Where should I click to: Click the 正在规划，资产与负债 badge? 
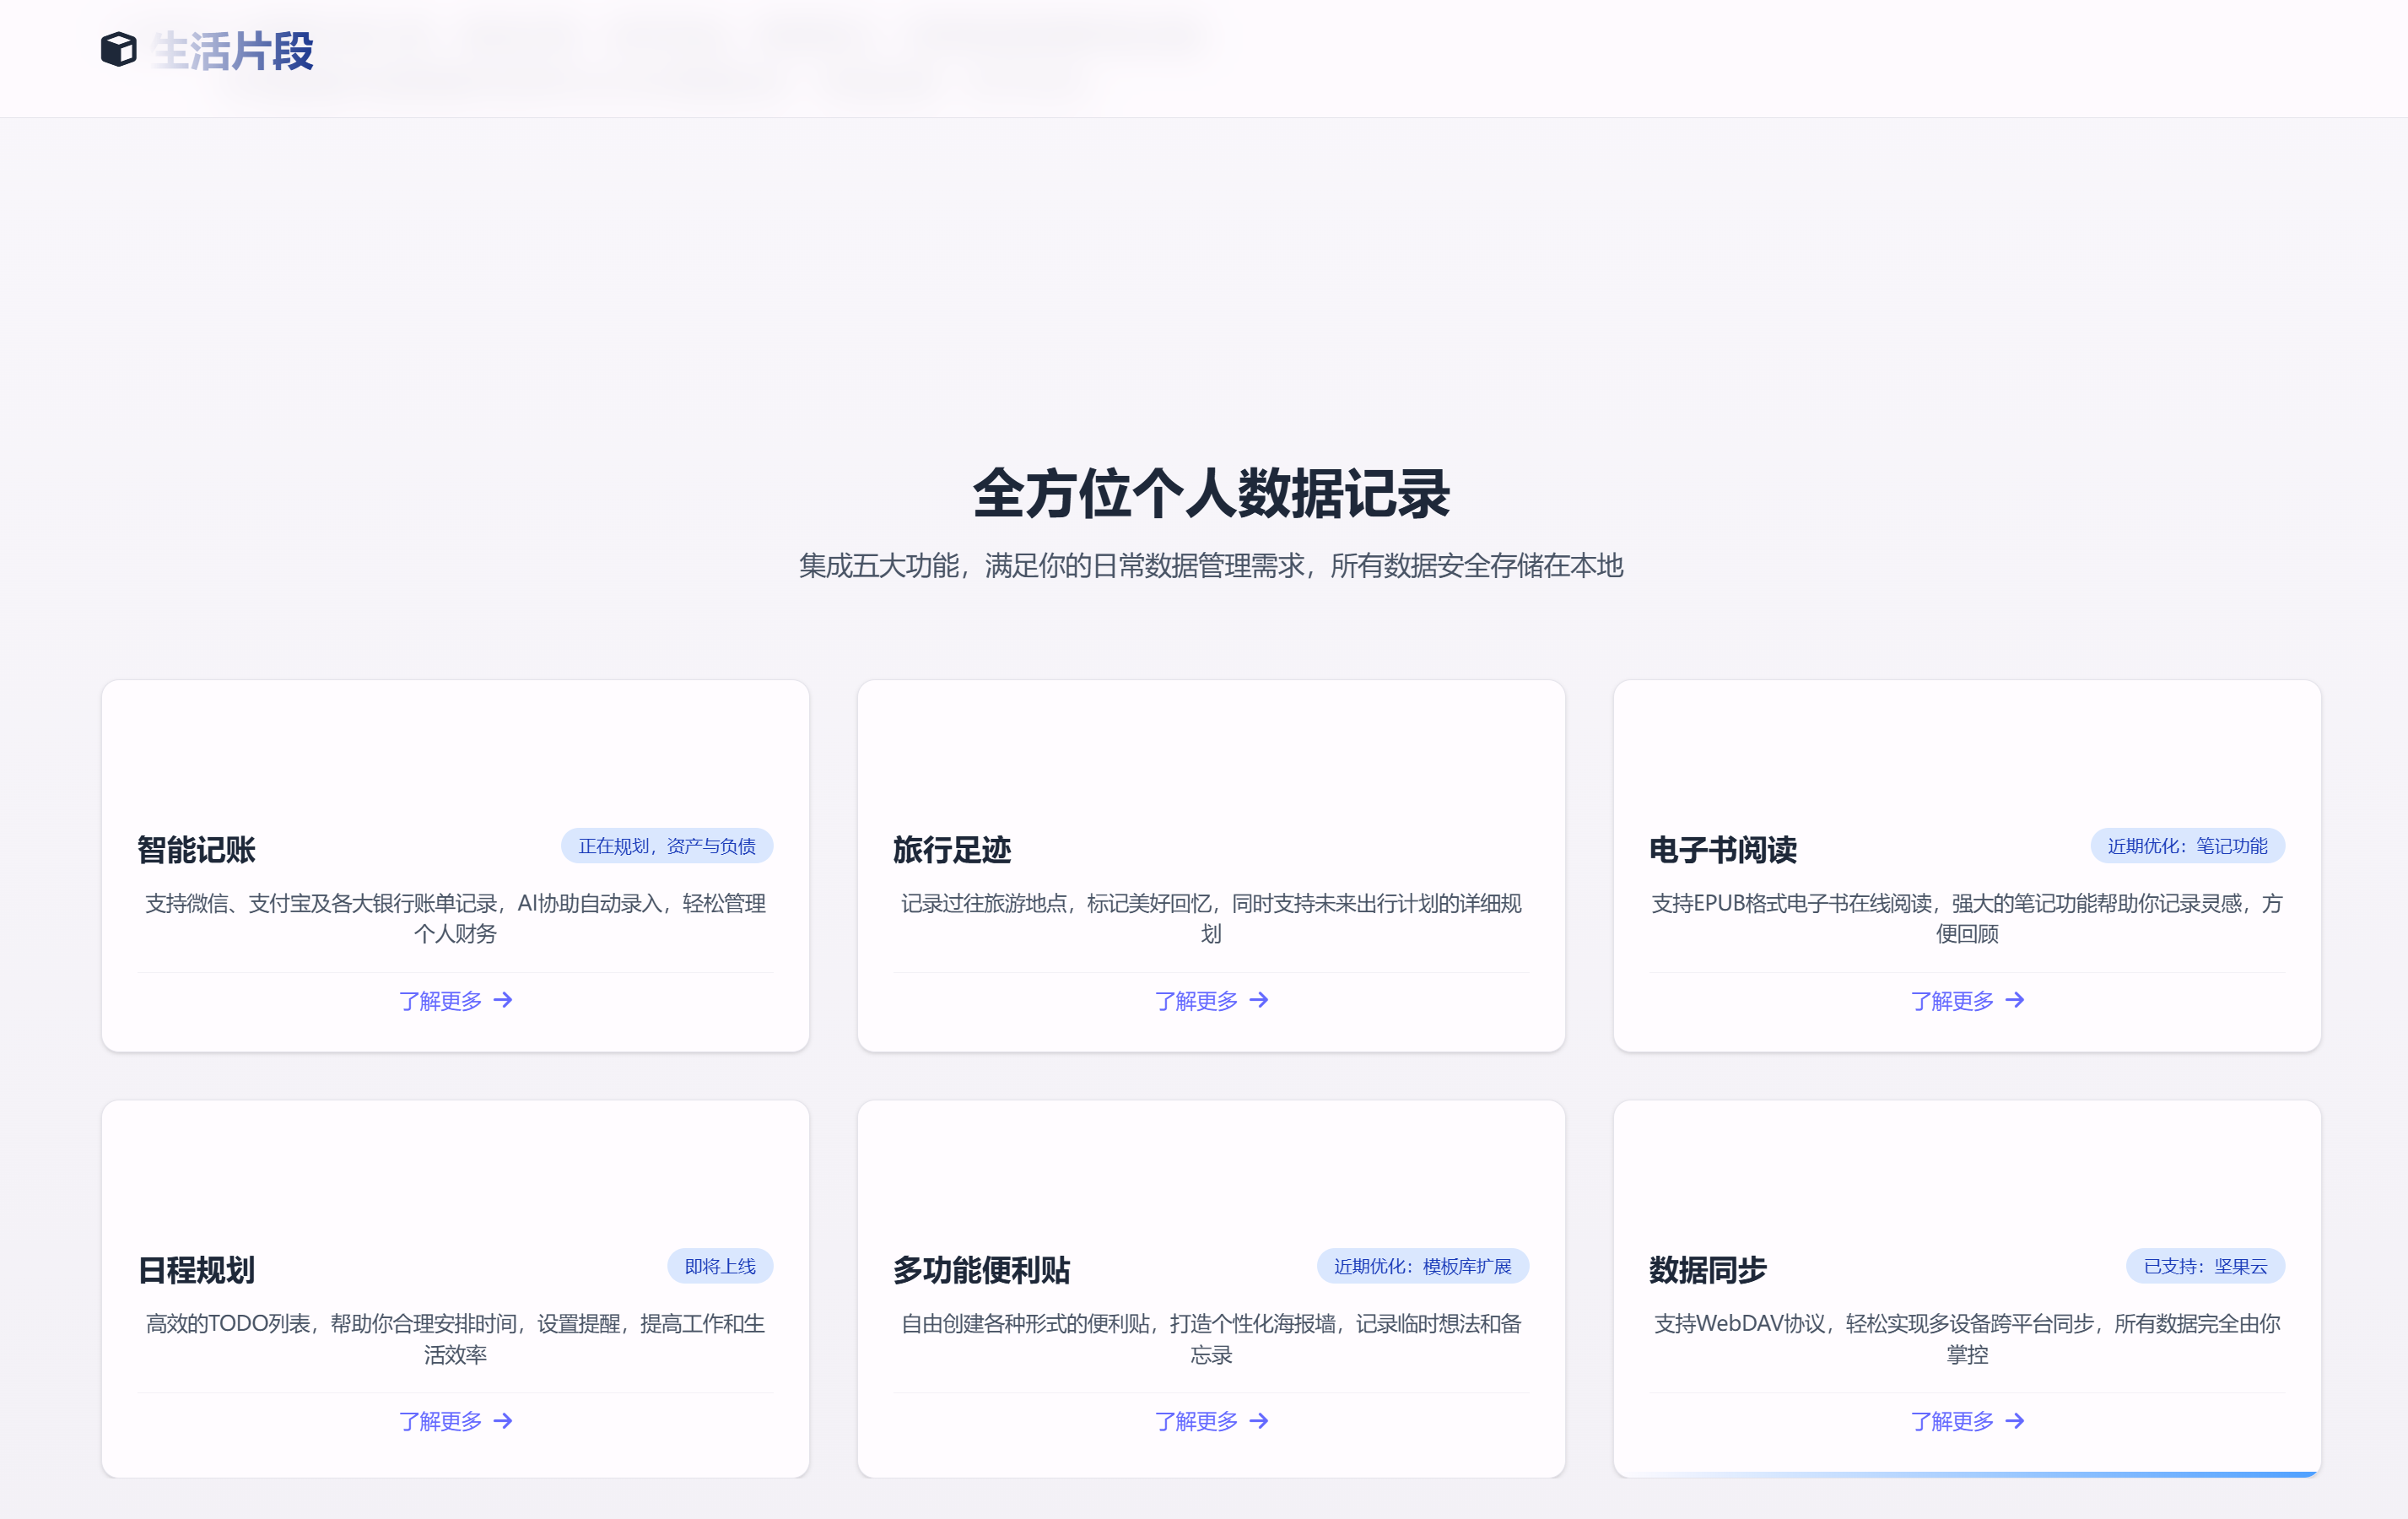pos(666,846)
